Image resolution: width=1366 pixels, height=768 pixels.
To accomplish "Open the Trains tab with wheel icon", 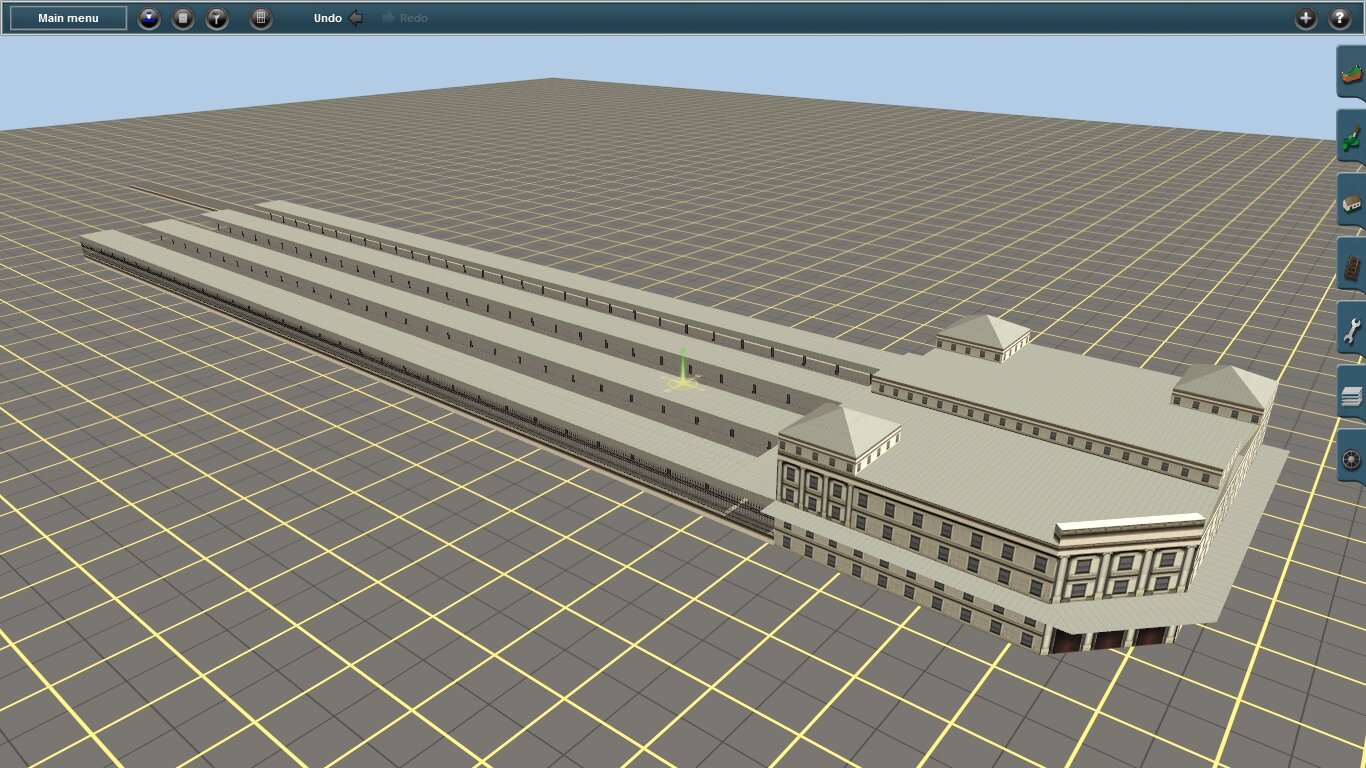I will click(x=1352, y=458).
